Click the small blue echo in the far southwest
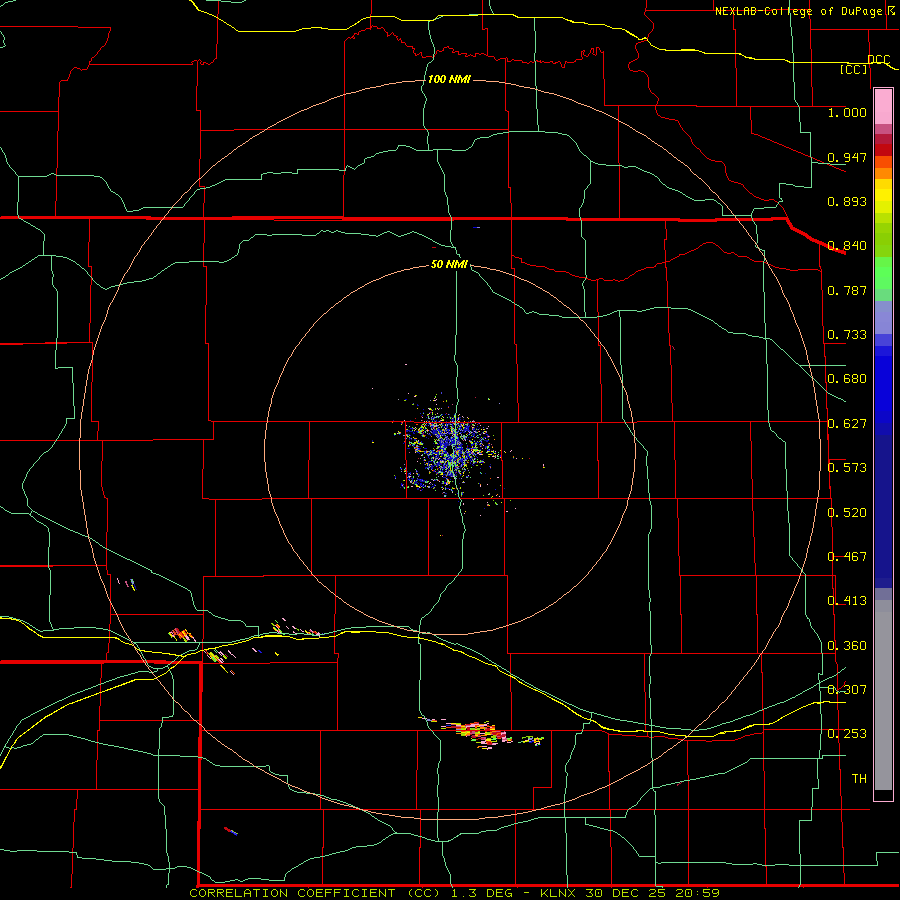The width and height of the screenshot is (900, 900). click(x=231, y=831)
